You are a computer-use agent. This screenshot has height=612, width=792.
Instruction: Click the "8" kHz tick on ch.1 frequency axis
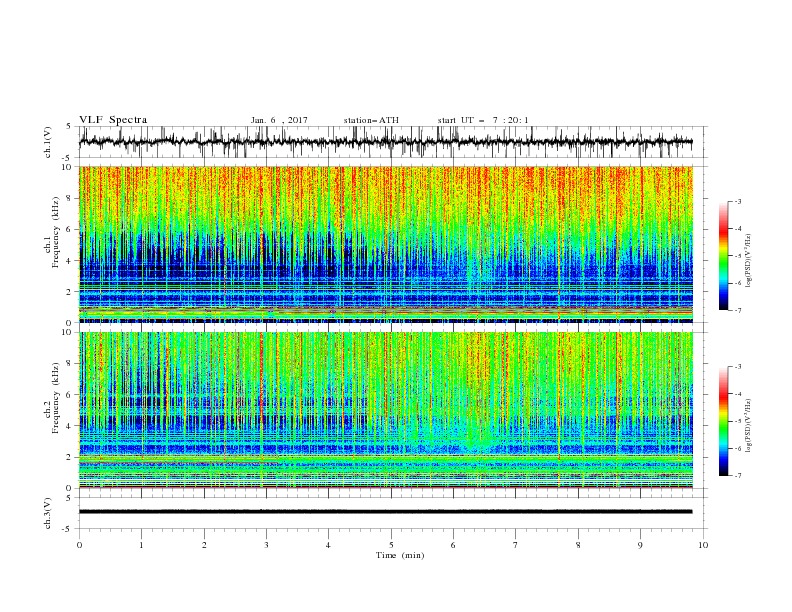71,198
